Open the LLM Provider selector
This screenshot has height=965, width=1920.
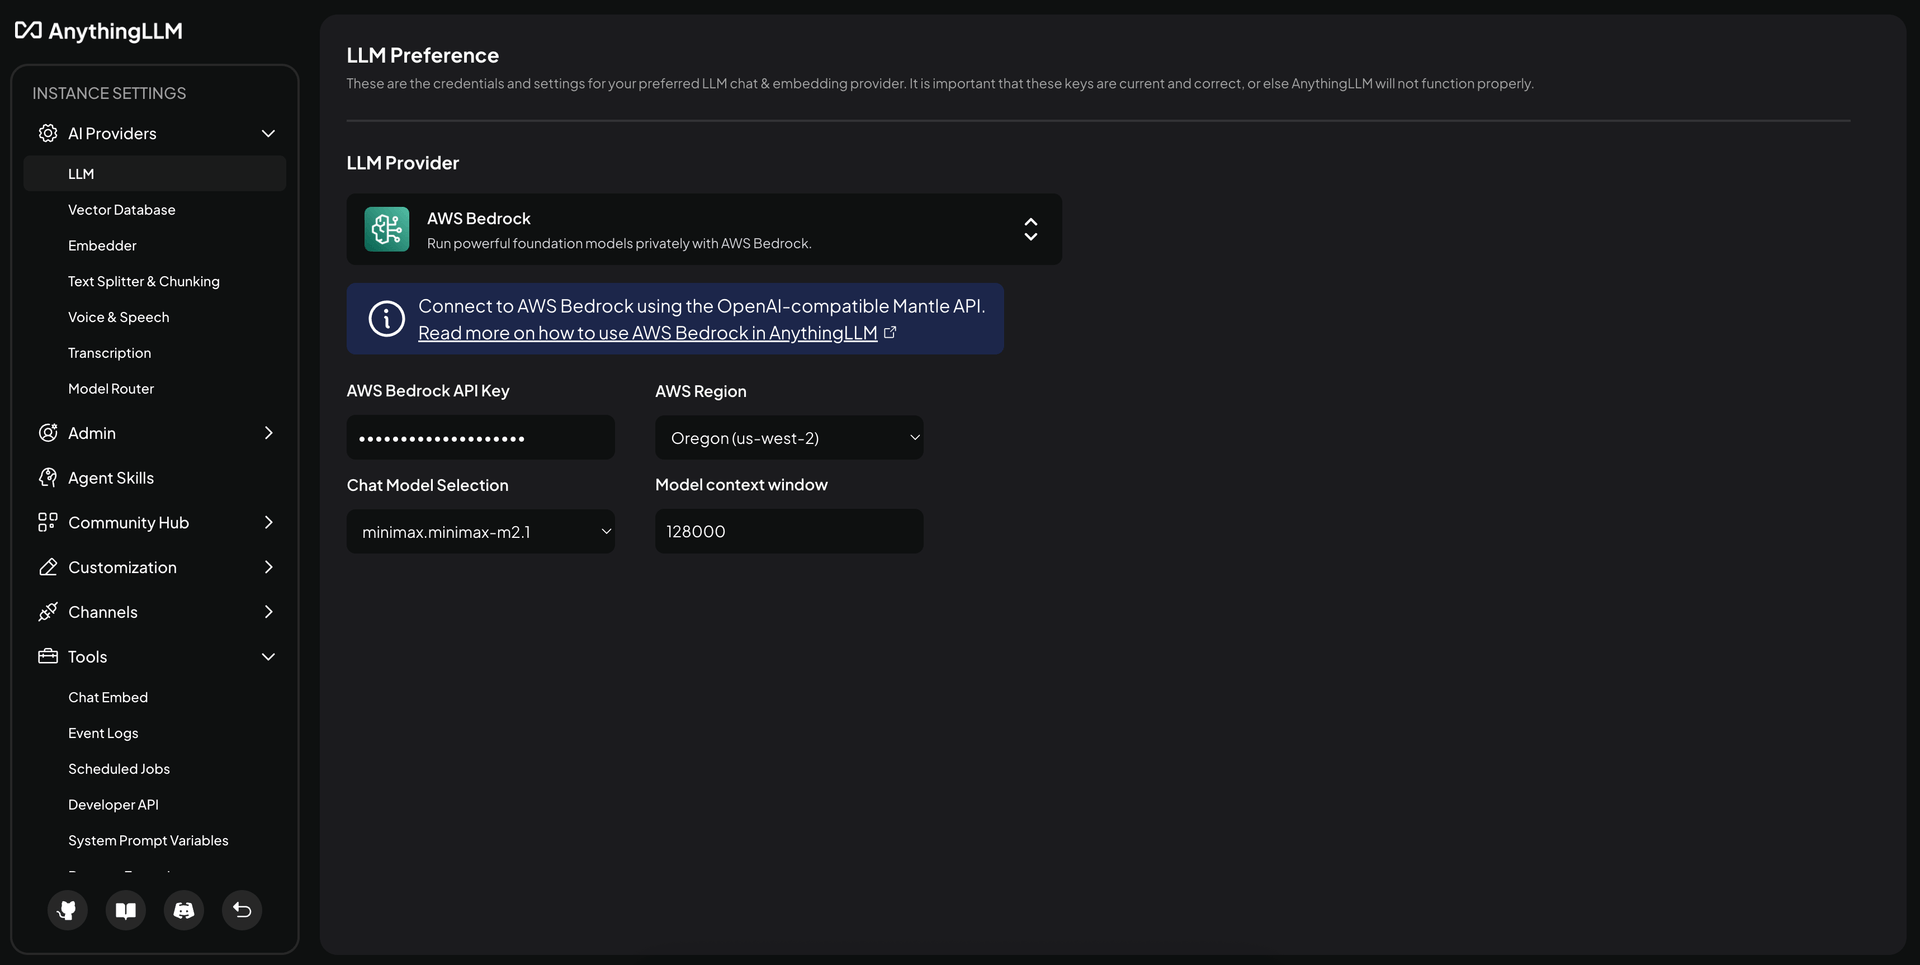click(x=704, y=229)
